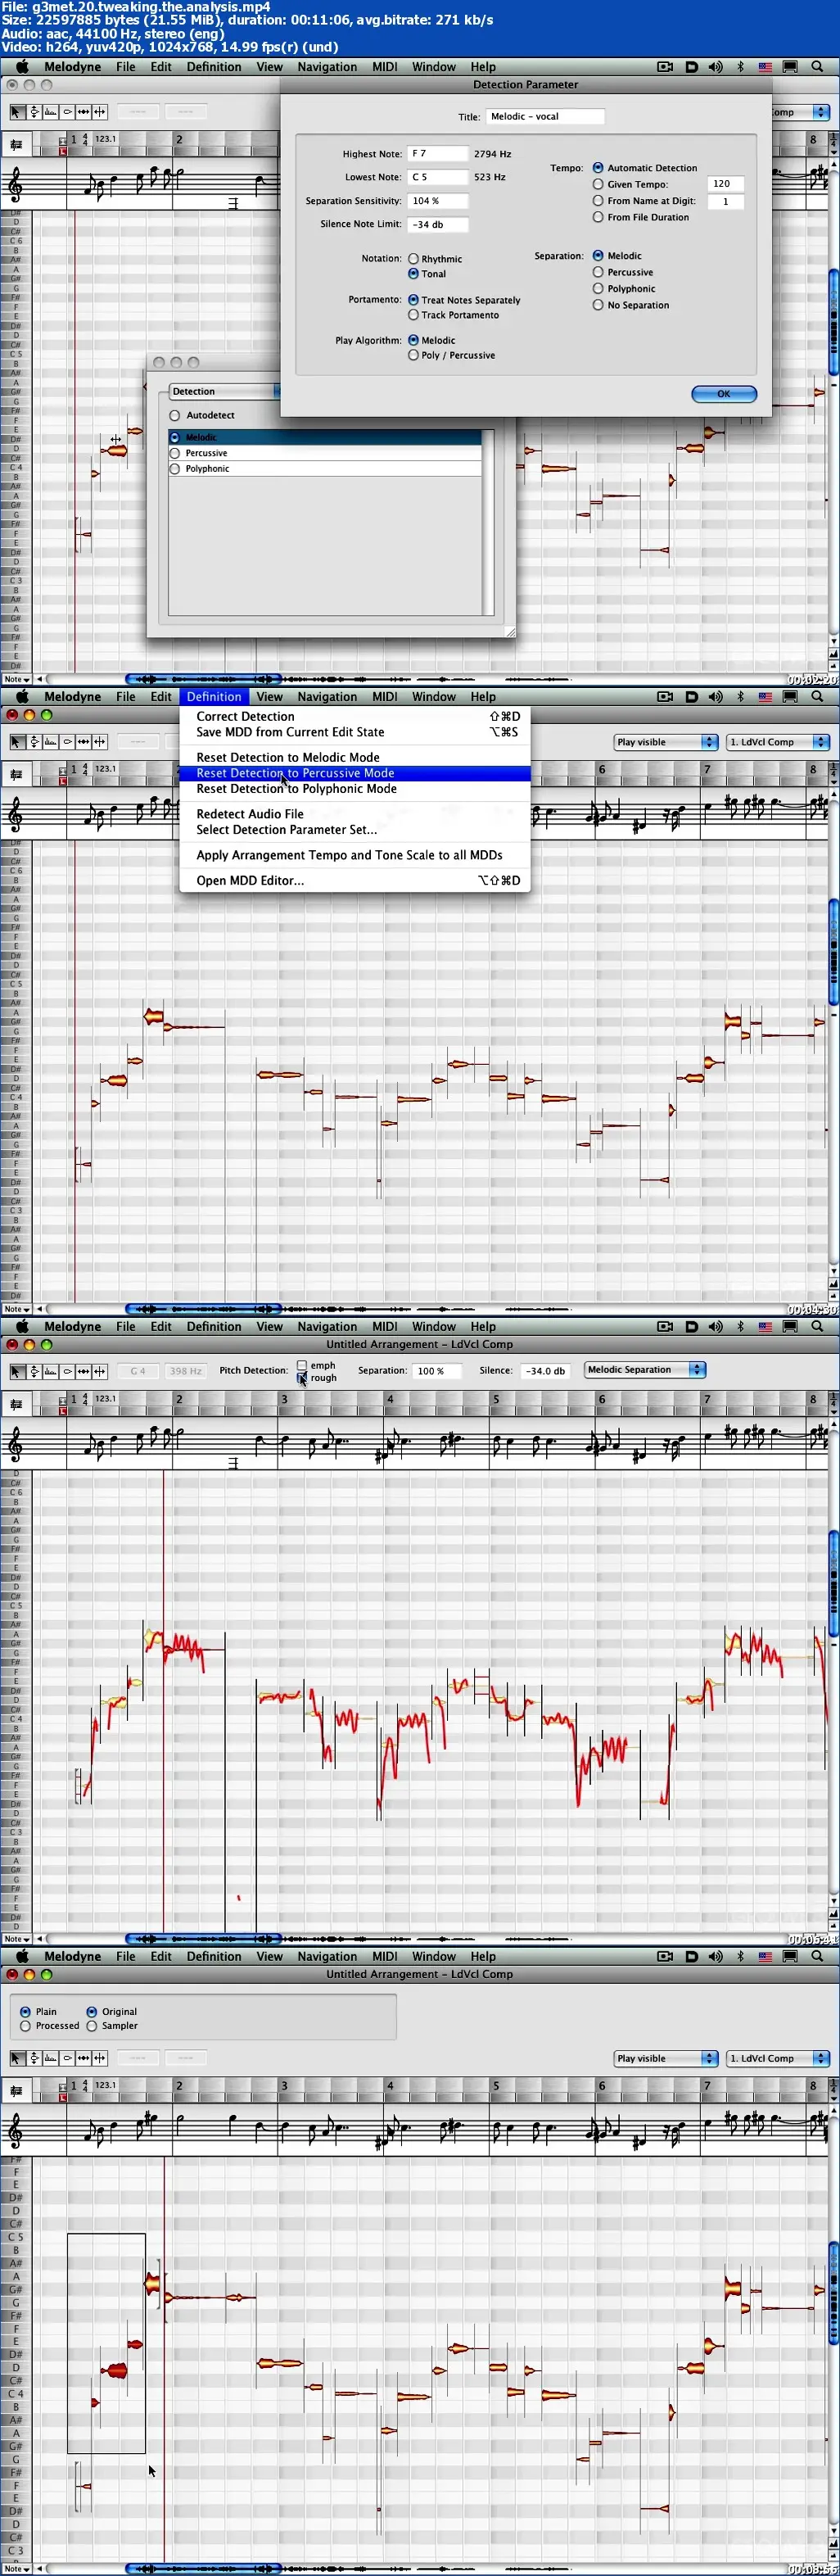Pick the pitch tool beside the Pitch Detection options
The height and width of the screenshot is (2576, 840).
pyautogui.click(x=34, y=1371)
